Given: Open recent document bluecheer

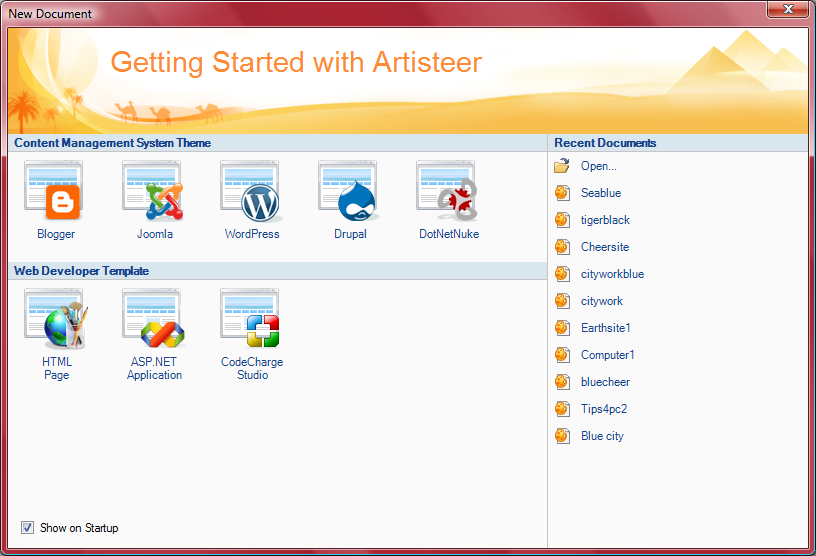Looking at the screenshot, I should (605, 383).
